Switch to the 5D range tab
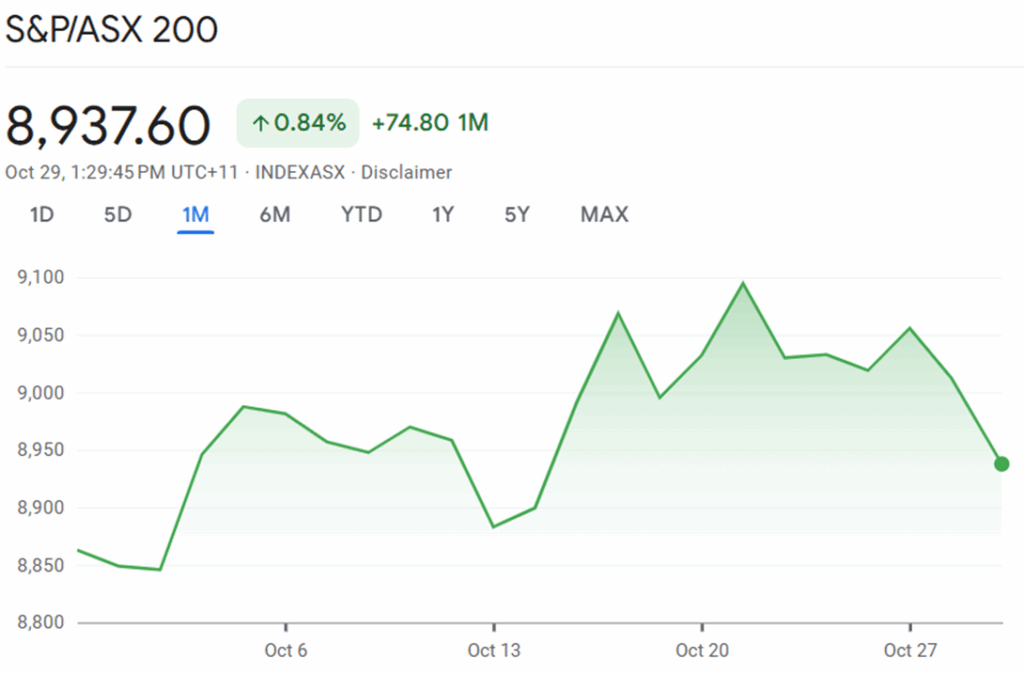This screenshot has height=674, width=1024. [118, 214]
